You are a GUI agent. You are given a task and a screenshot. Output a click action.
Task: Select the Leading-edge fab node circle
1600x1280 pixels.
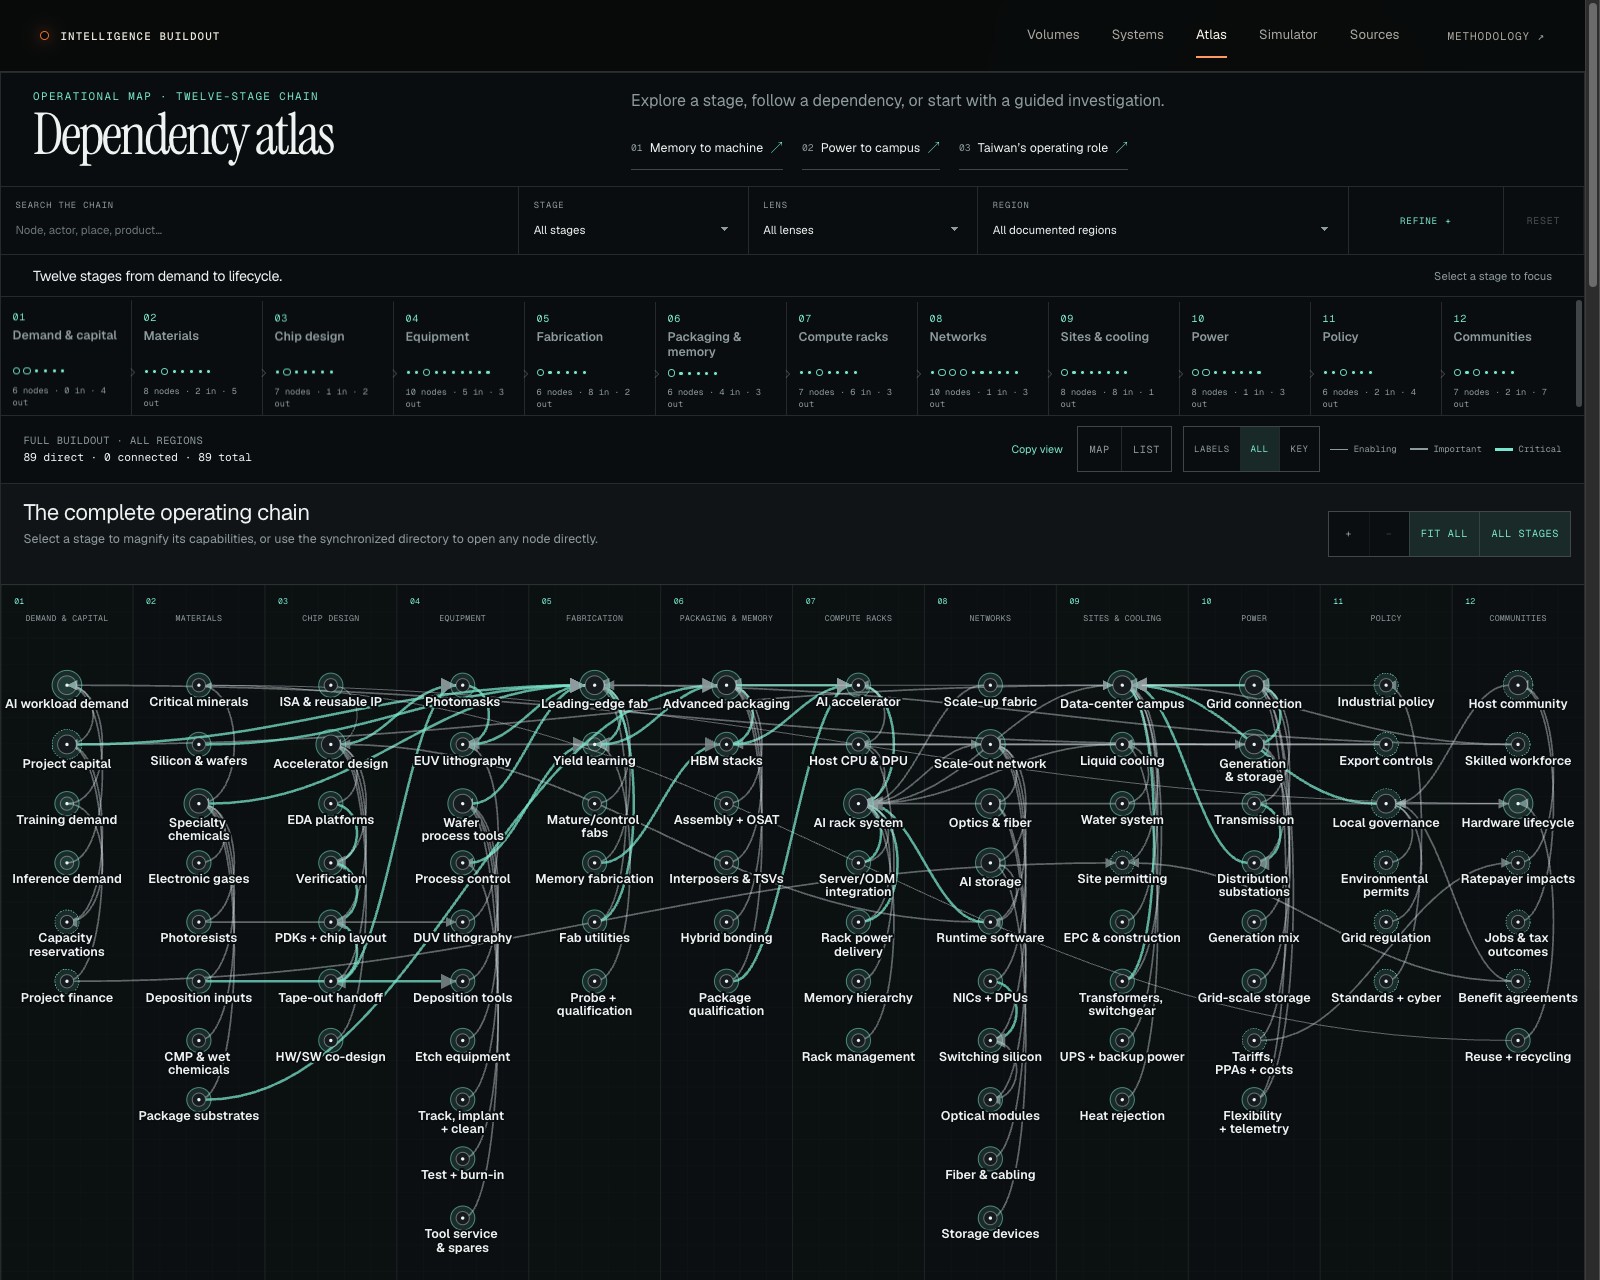595,685
